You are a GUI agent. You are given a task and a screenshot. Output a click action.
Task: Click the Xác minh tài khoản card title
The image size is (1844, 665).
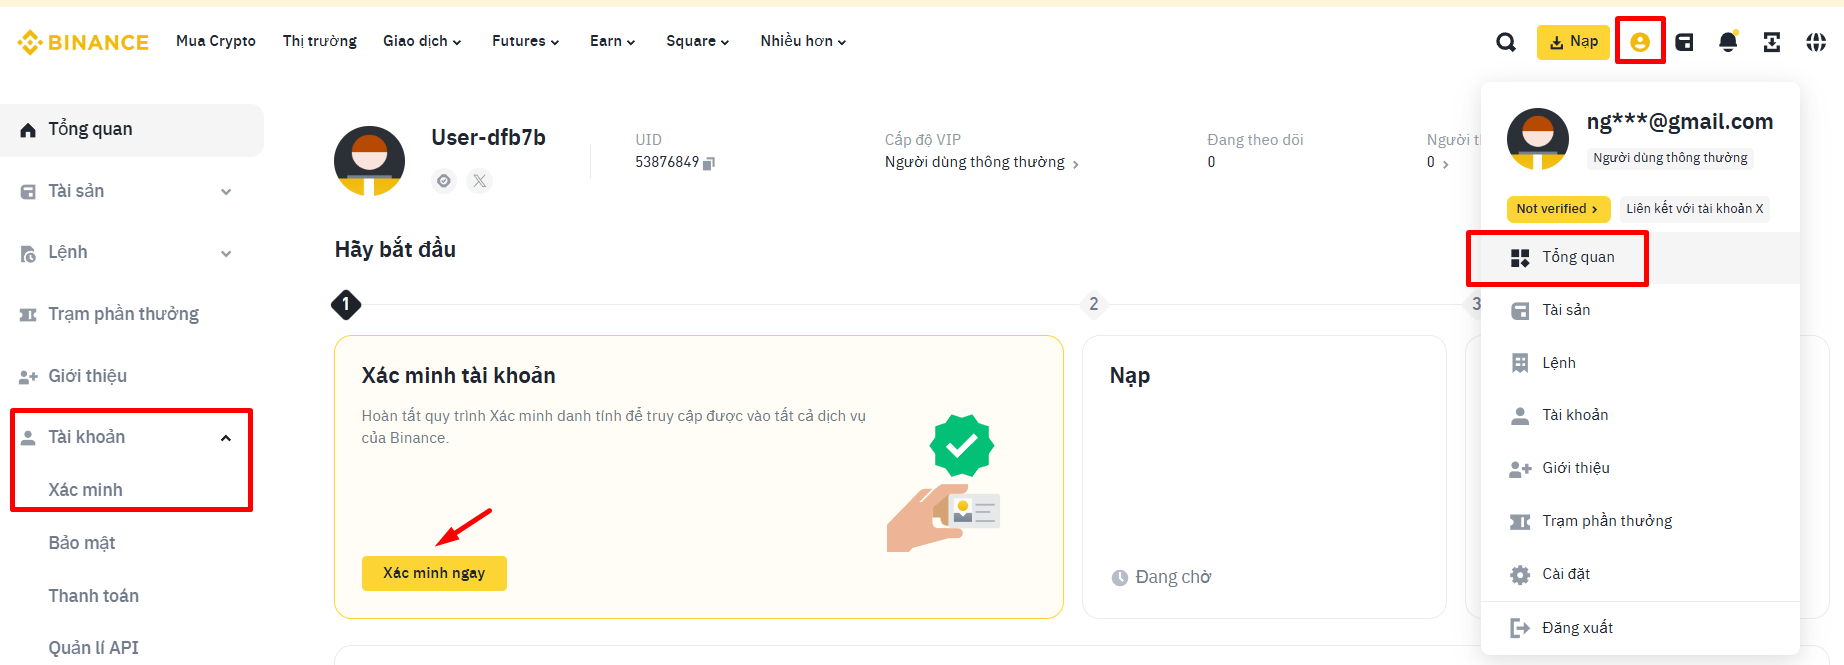(459, 376)
